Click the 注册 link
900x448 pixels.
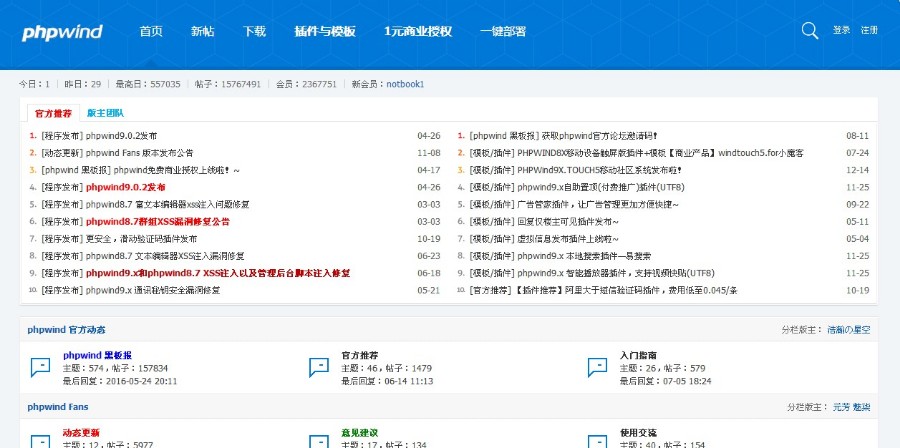(869, 30)
